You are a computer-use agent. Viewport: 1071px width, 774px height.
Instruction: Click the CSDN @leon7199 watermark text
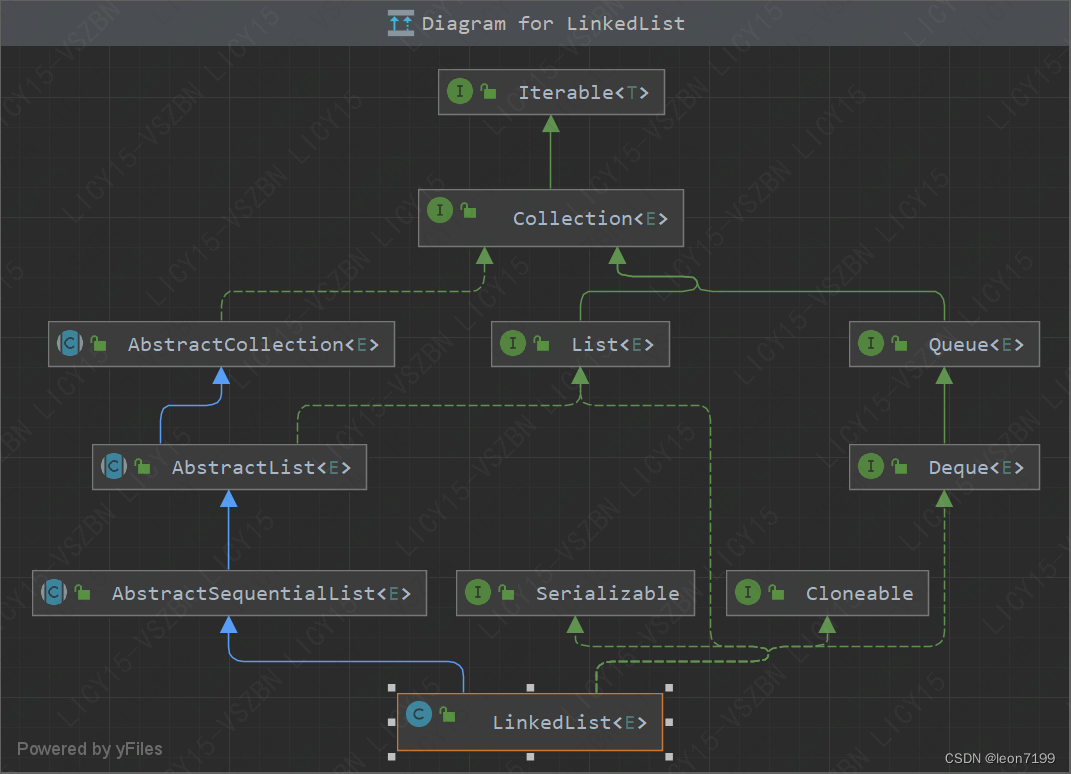pyautogui.click(x=1000, y=758)
